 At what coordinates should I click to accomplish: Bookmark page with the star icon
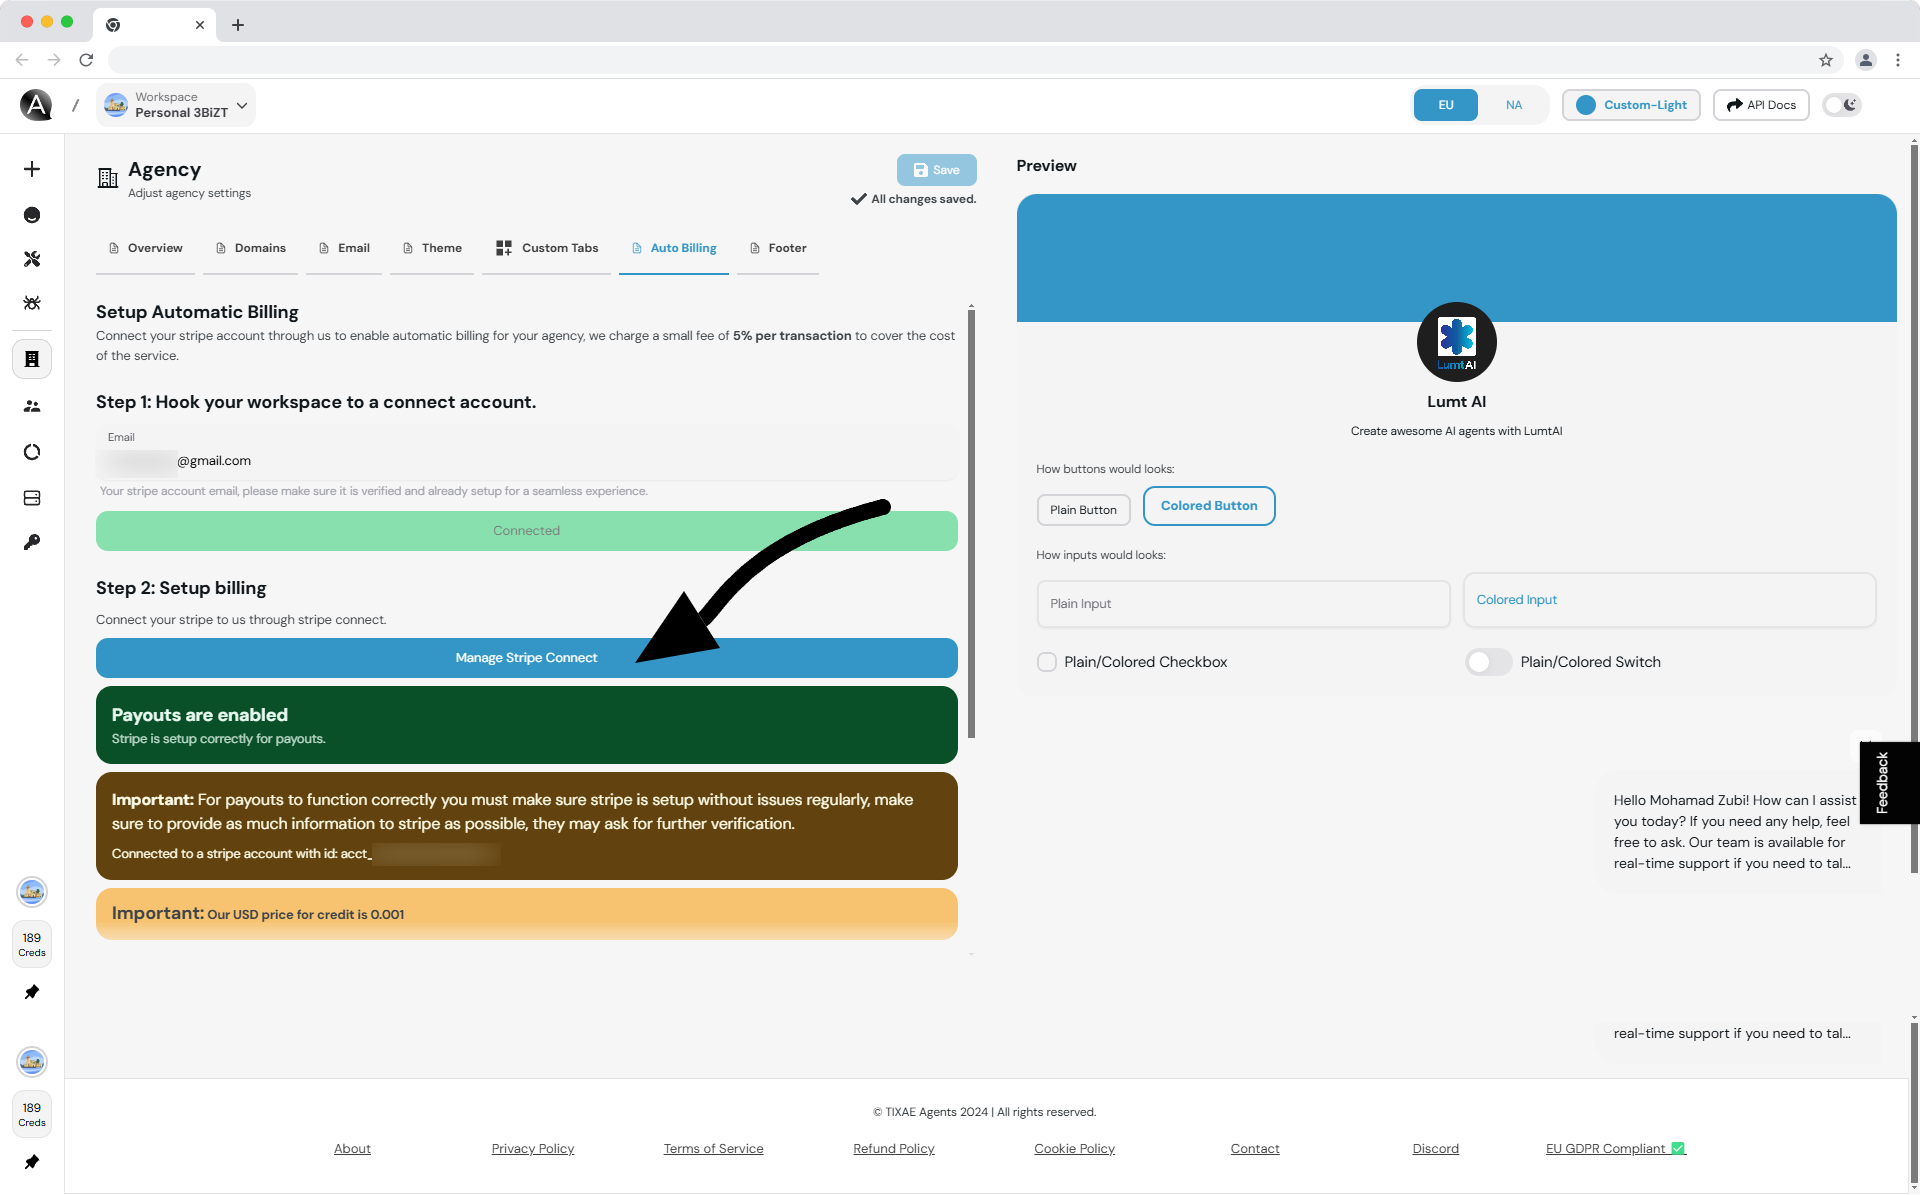(1826, 60)
